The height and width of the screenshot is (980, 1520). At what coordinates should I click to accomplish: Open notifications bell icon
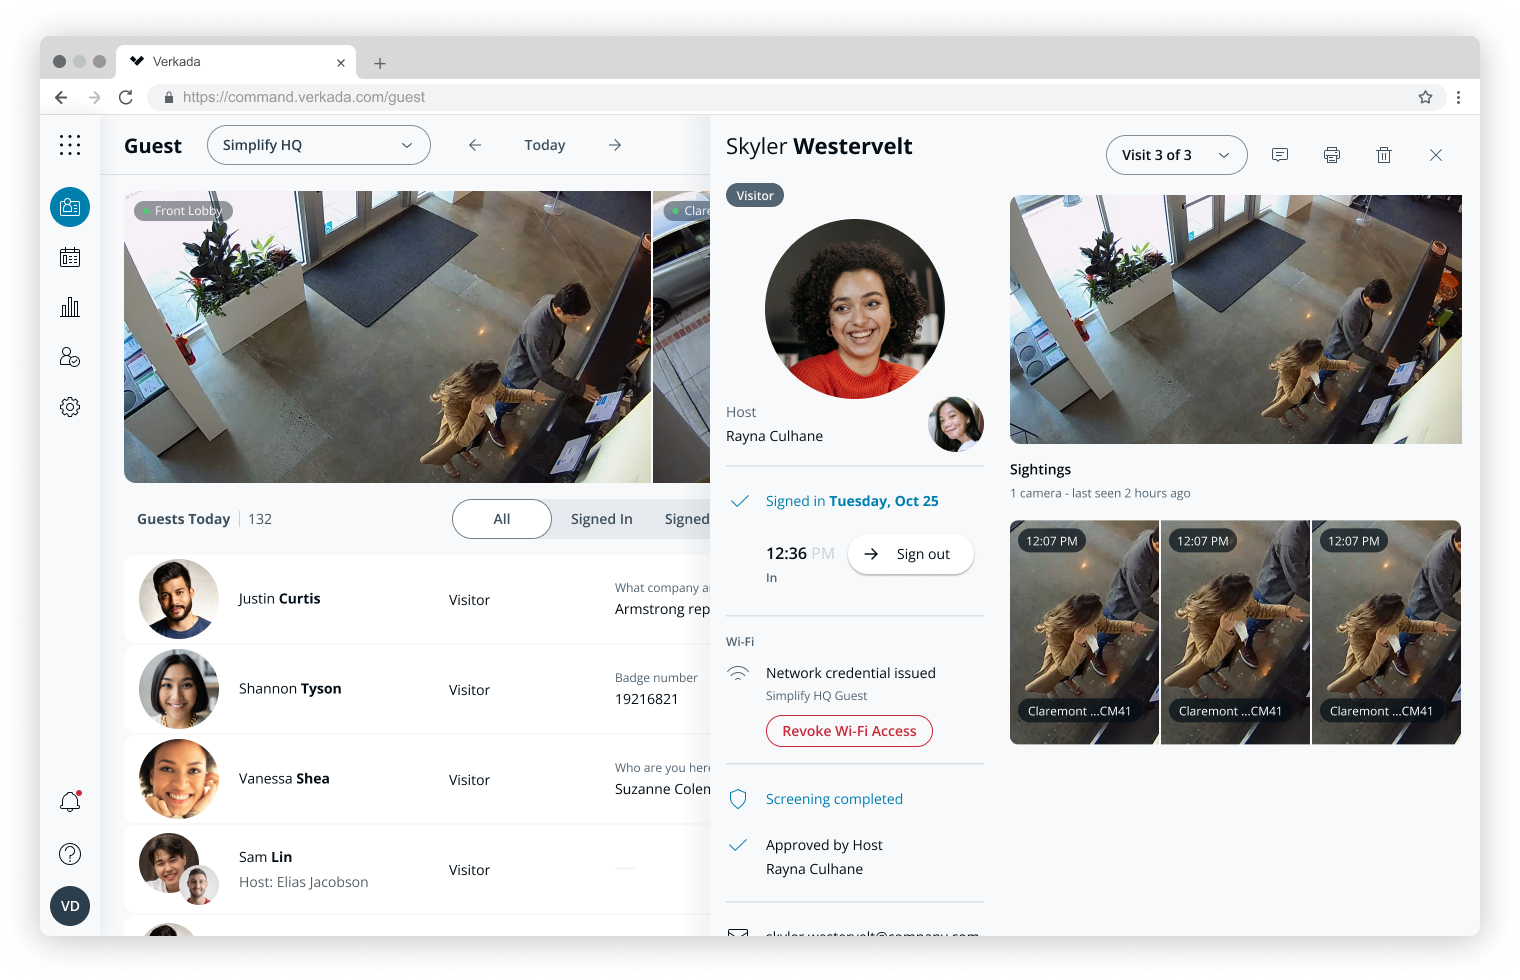(70, 802)
